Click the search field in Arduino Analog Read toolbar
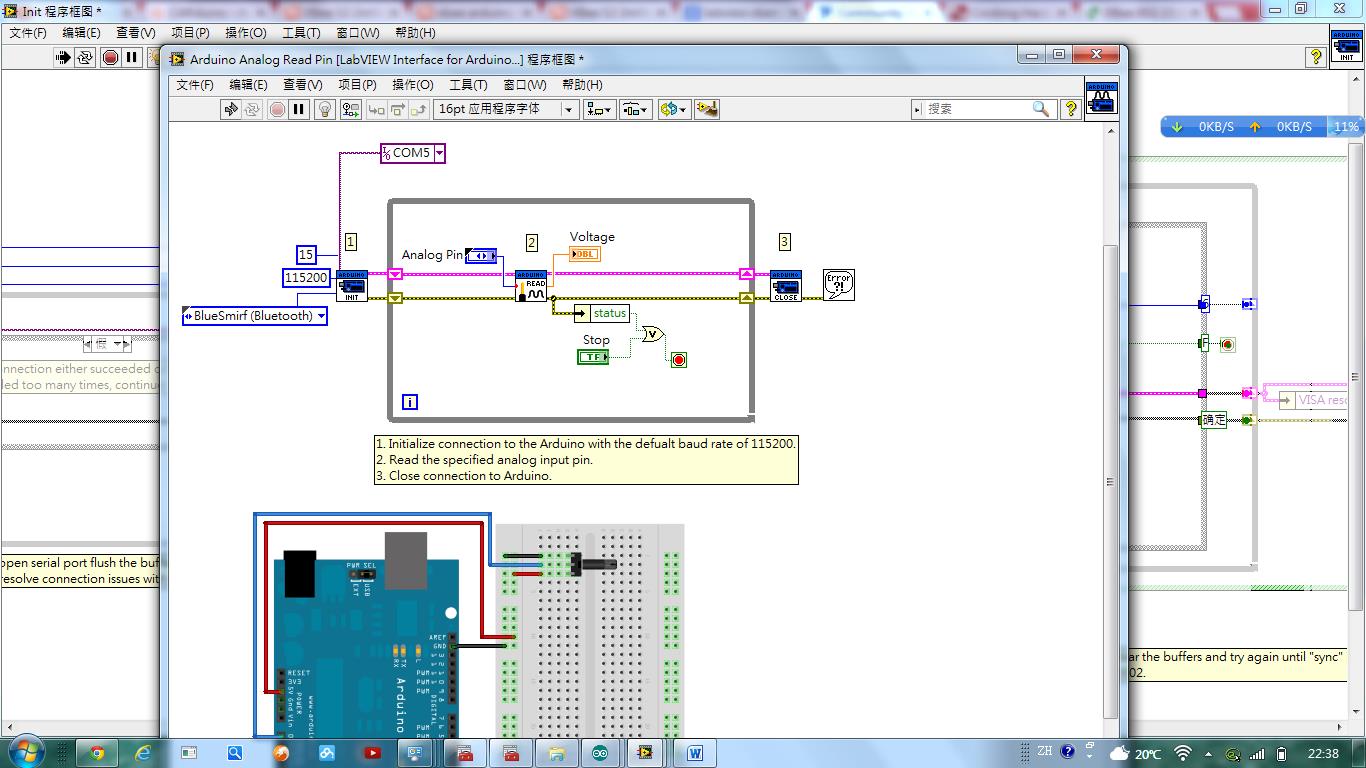1366x768 pixels. (x=975, y=109)
